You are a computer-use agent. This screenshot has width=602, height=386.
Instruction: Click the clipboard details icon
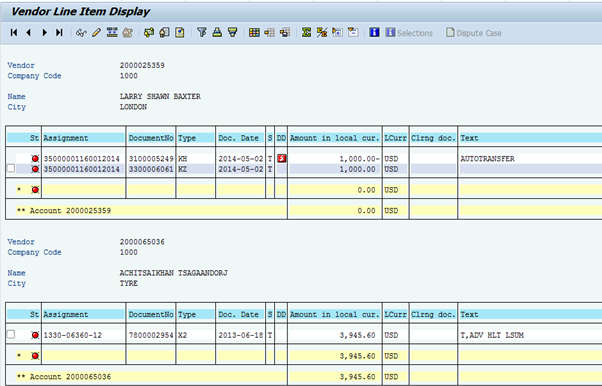pyautogui.click(x=180, y=33)
